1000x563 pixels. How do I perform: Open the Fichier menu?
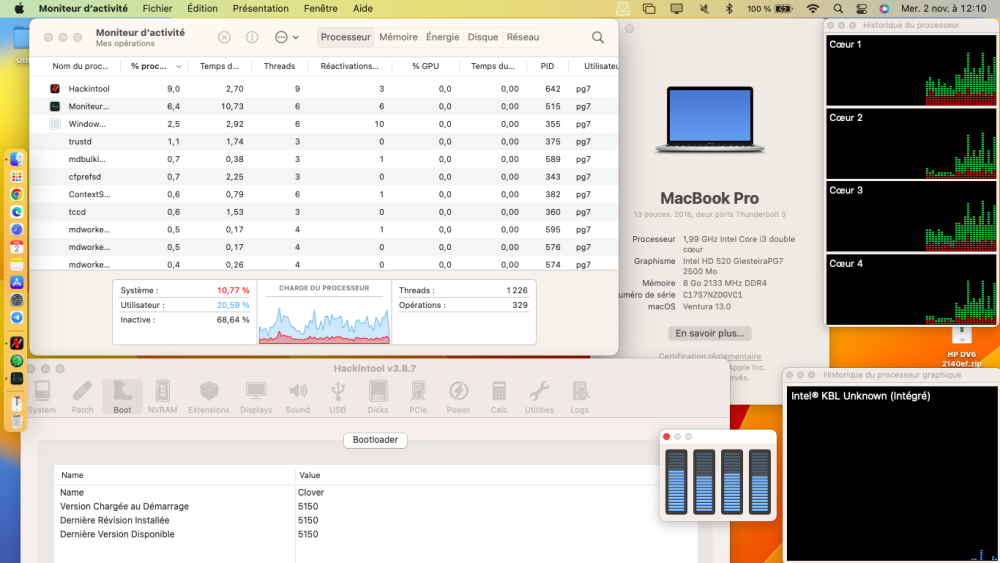tap(157, 8)
